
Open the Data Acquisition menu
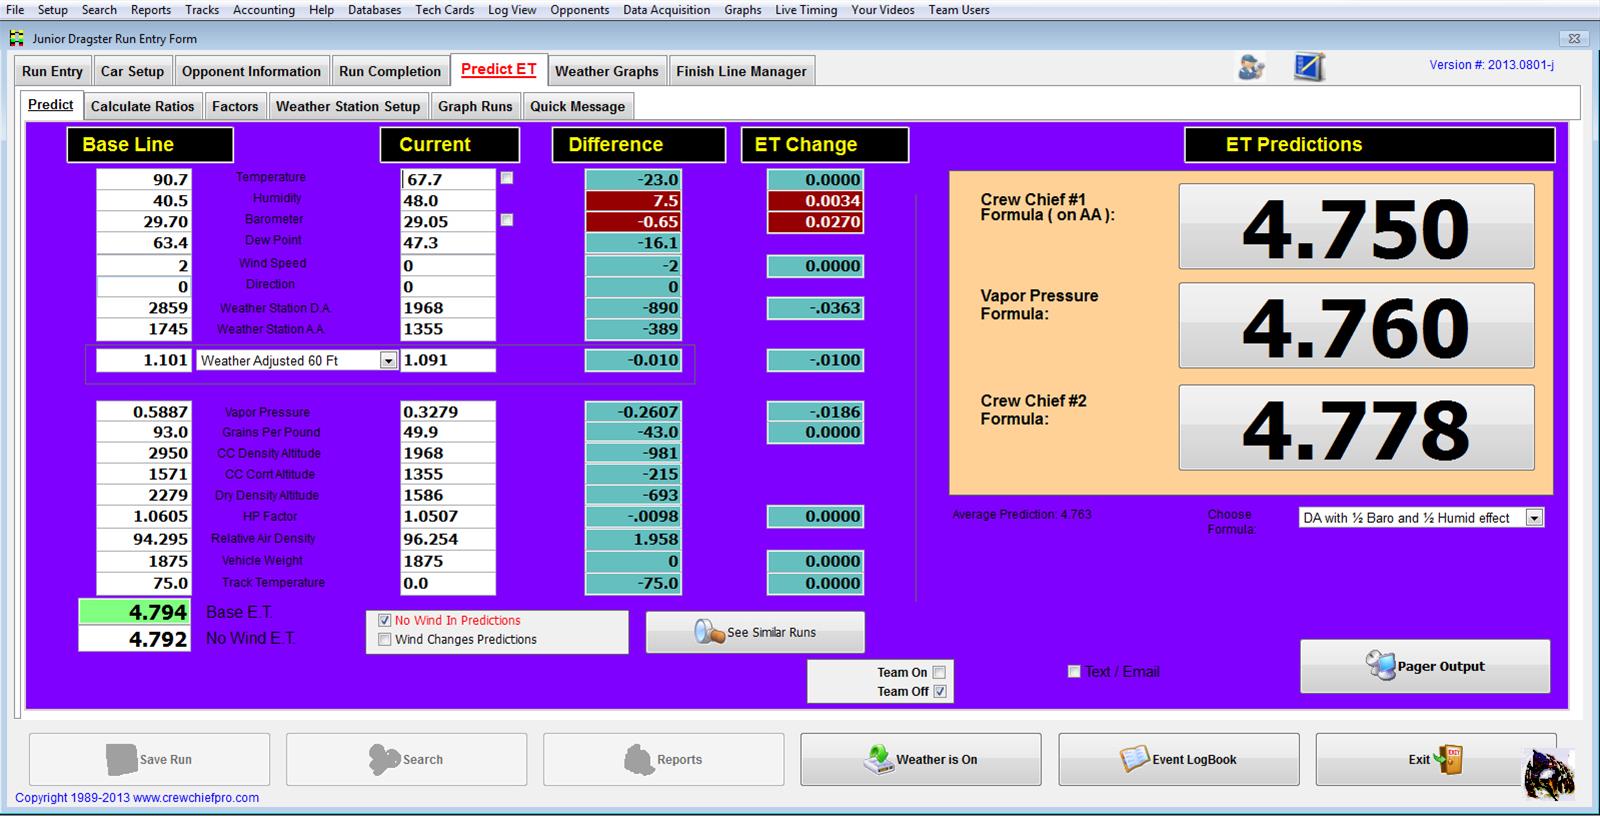666,10
